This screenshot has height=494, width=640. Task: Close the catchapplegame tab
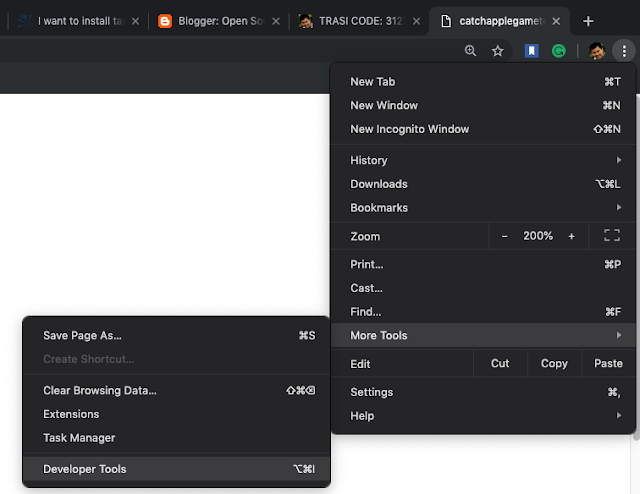coord(557,21)
